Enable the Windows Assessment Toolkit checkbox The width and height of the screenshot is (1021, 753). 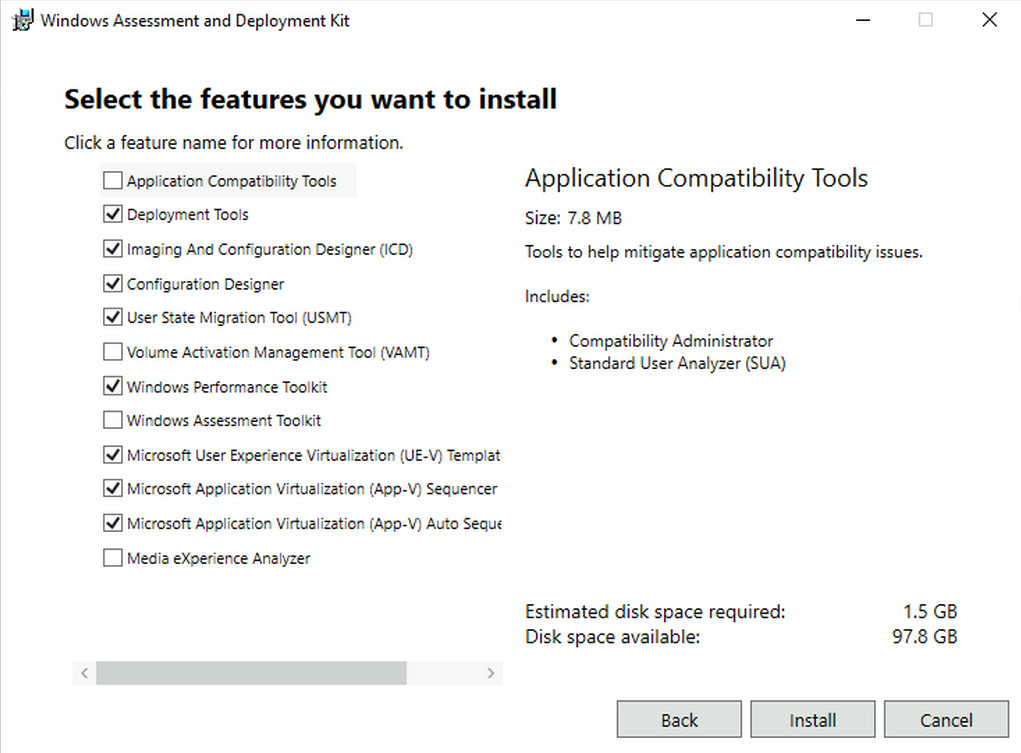click(113, 420)
